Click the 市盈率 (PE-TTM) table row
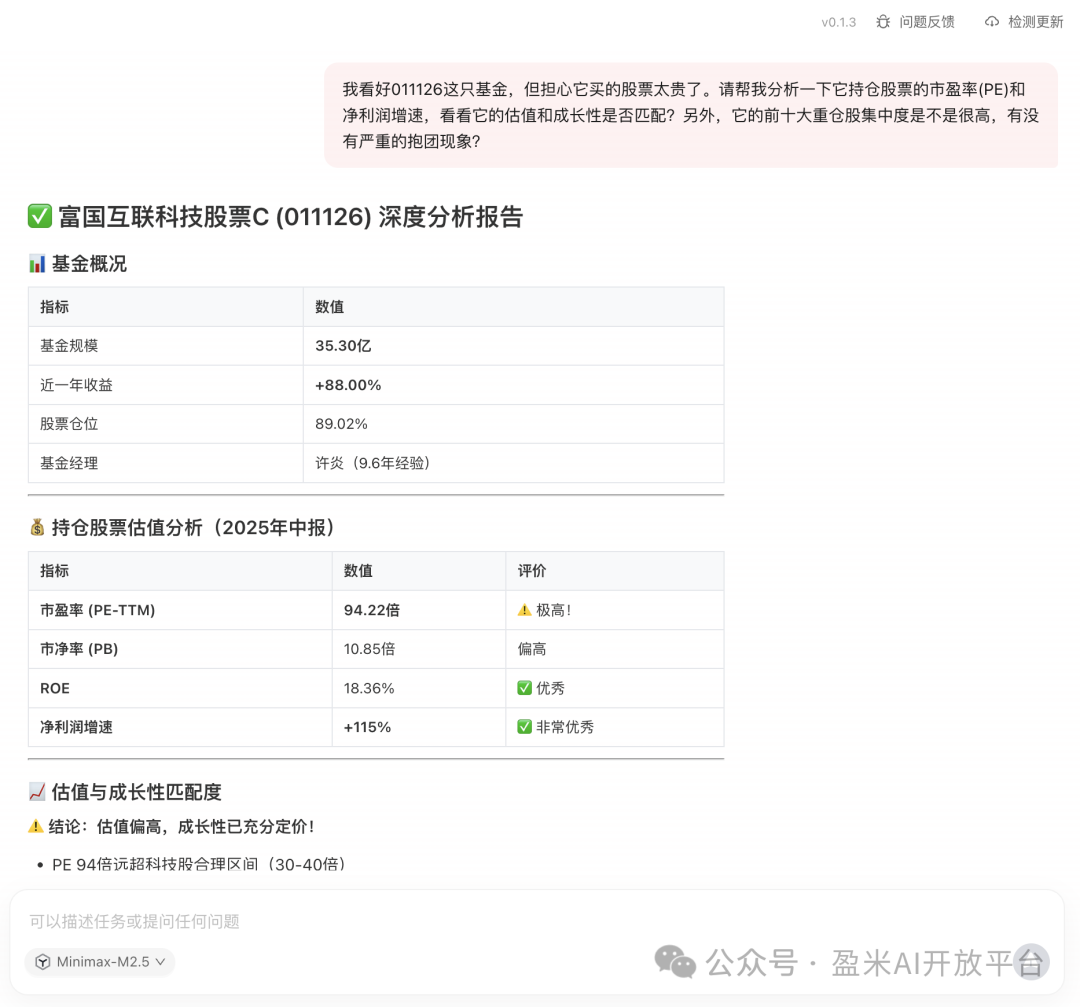This screenshot has width=1080, height=1007. (x=375, y=609)
